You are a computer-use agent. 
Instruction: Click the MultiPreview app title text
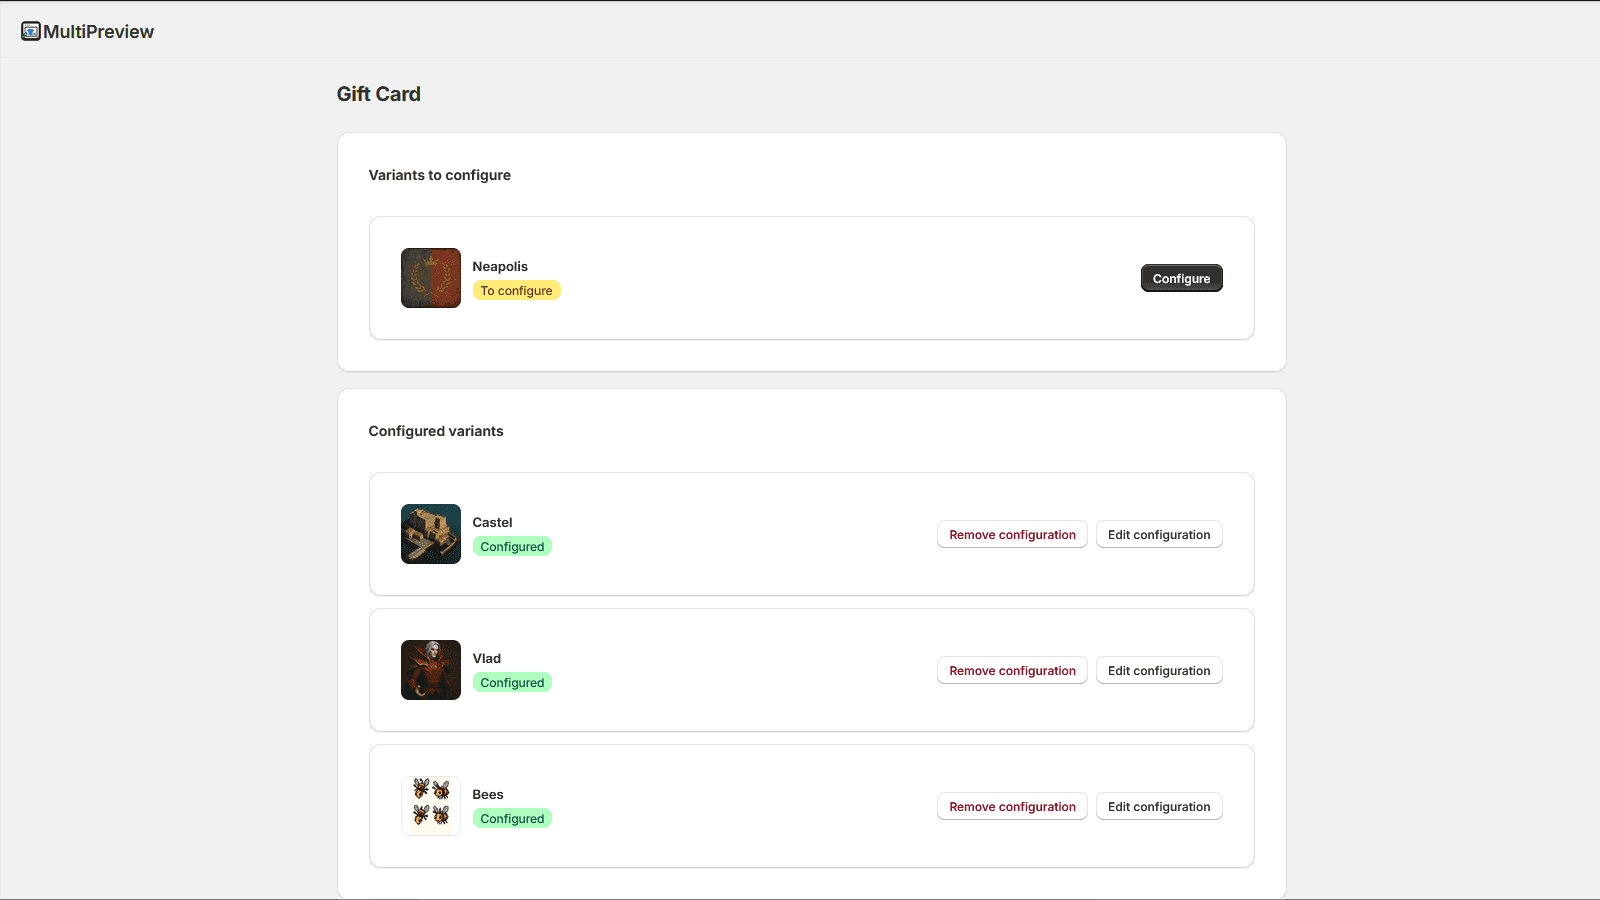[x=98, y=32]
